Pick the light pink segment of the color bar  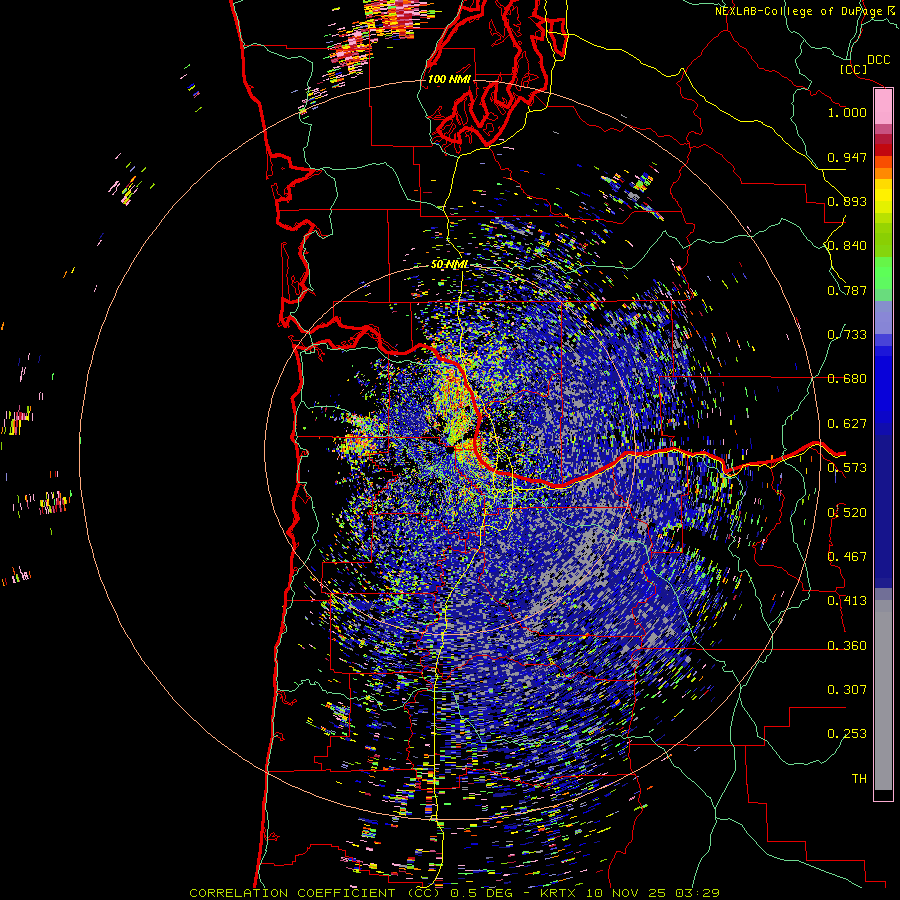(x=883, y=106)
